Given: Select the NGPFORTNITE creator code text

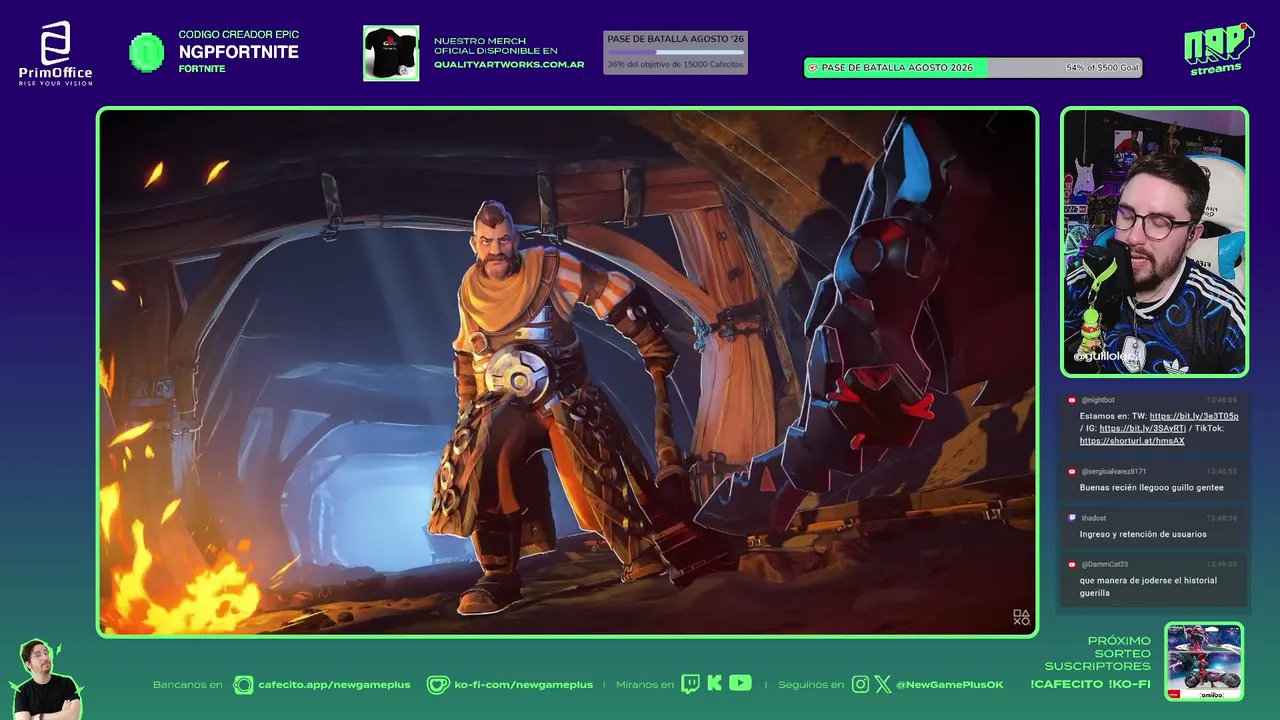Looking at the screenshot, I should (239, 52).
